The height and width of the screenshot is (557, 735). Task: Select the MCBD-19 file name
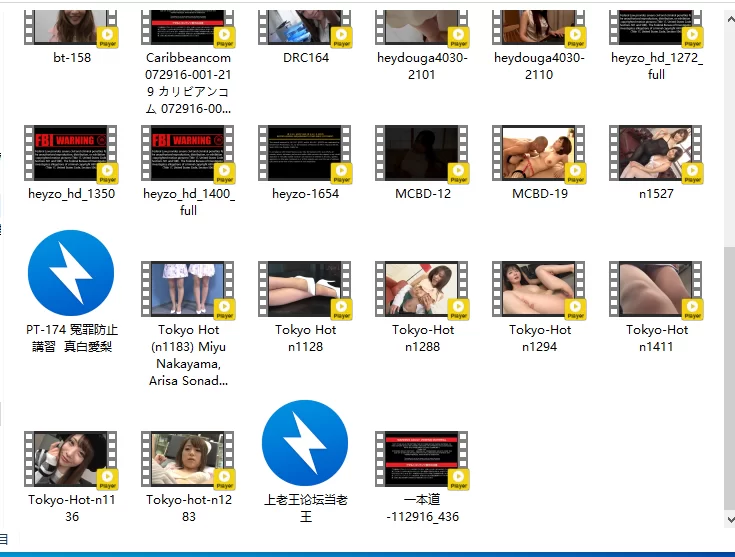540,194
